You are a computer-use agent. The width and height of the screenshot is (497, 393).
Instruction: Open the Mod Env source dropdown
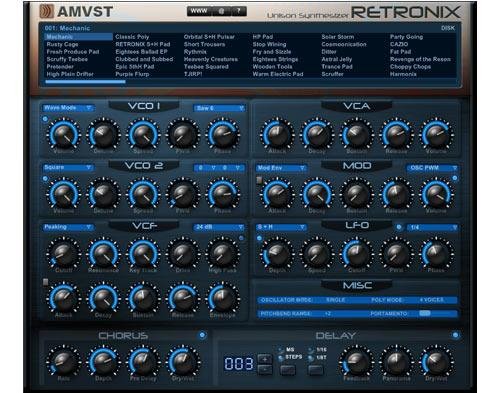281,168
